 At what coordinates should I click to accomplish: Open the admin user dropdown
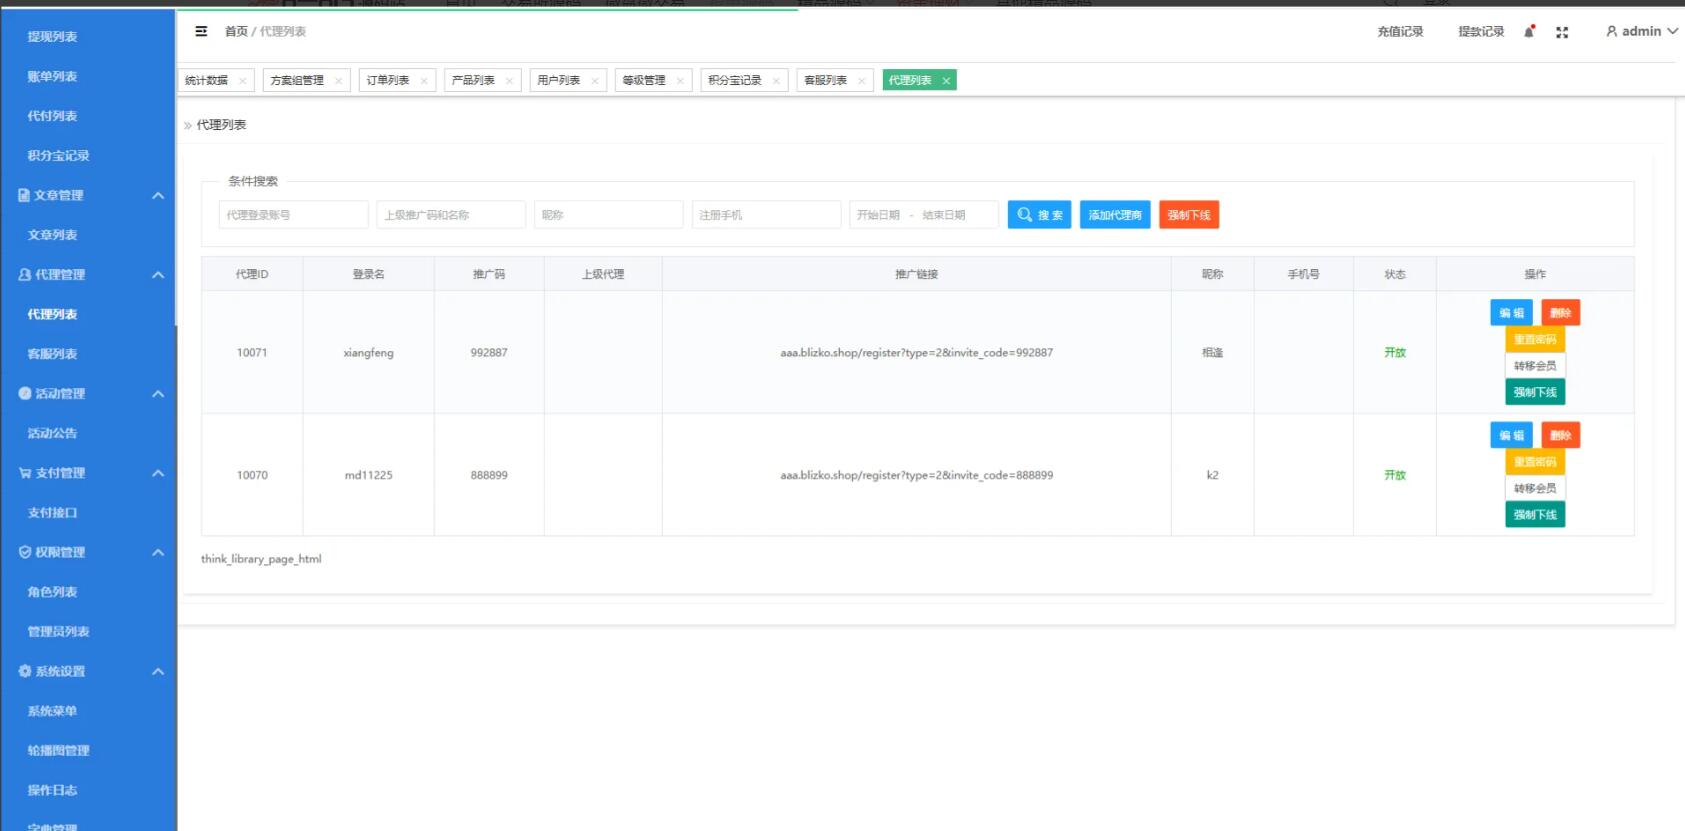point(1641,32)
